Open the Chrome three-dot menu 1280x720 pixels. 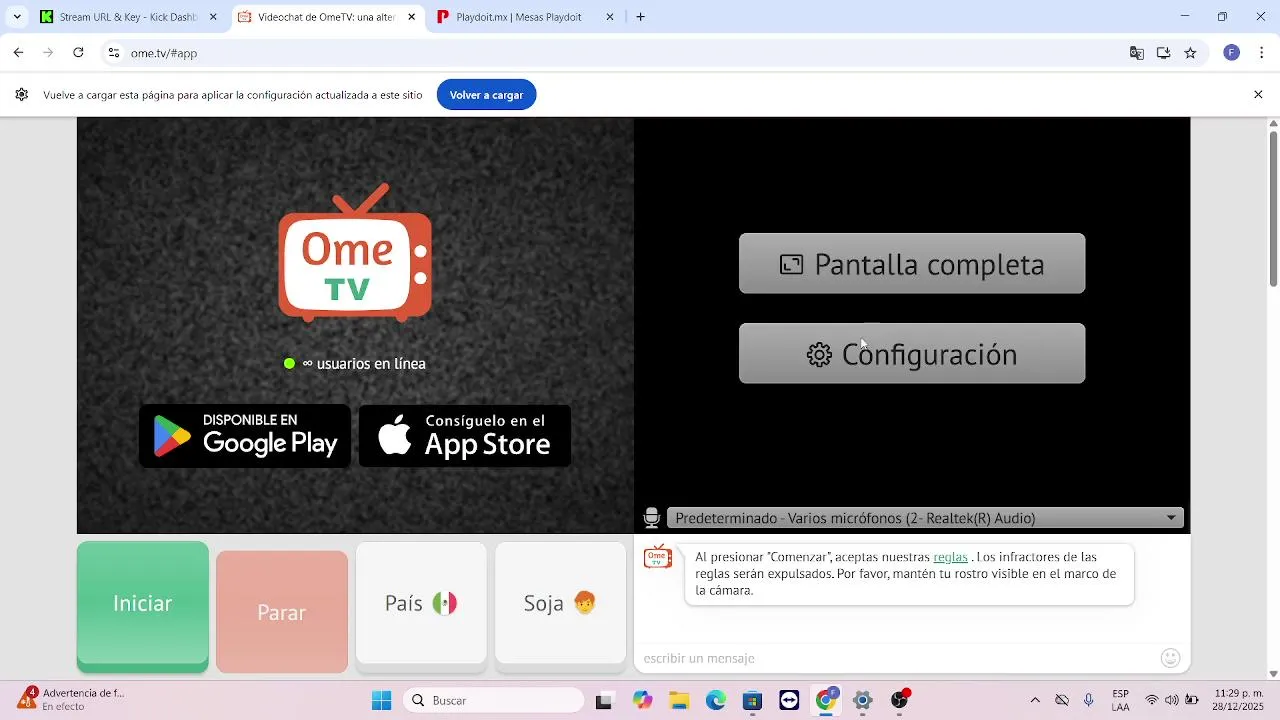pyautogui.click(x=1262, y=53)
